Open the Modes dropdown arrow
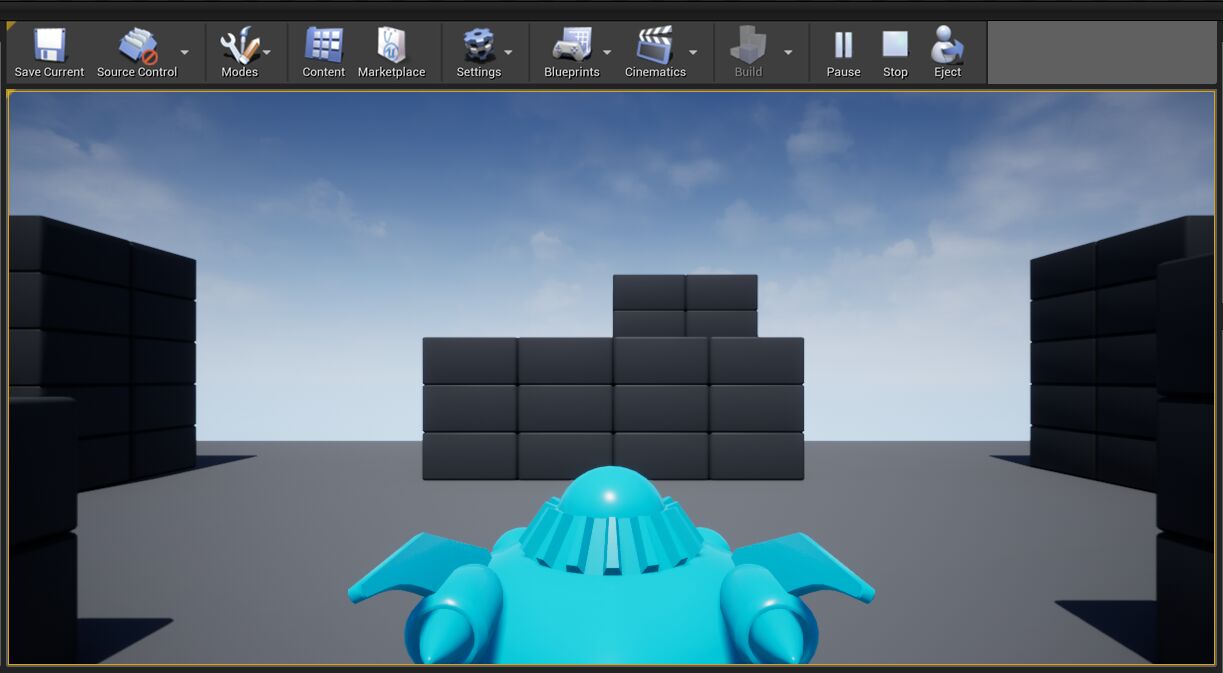This screenshot has height=673, width=1223. (x=267, y=52)
